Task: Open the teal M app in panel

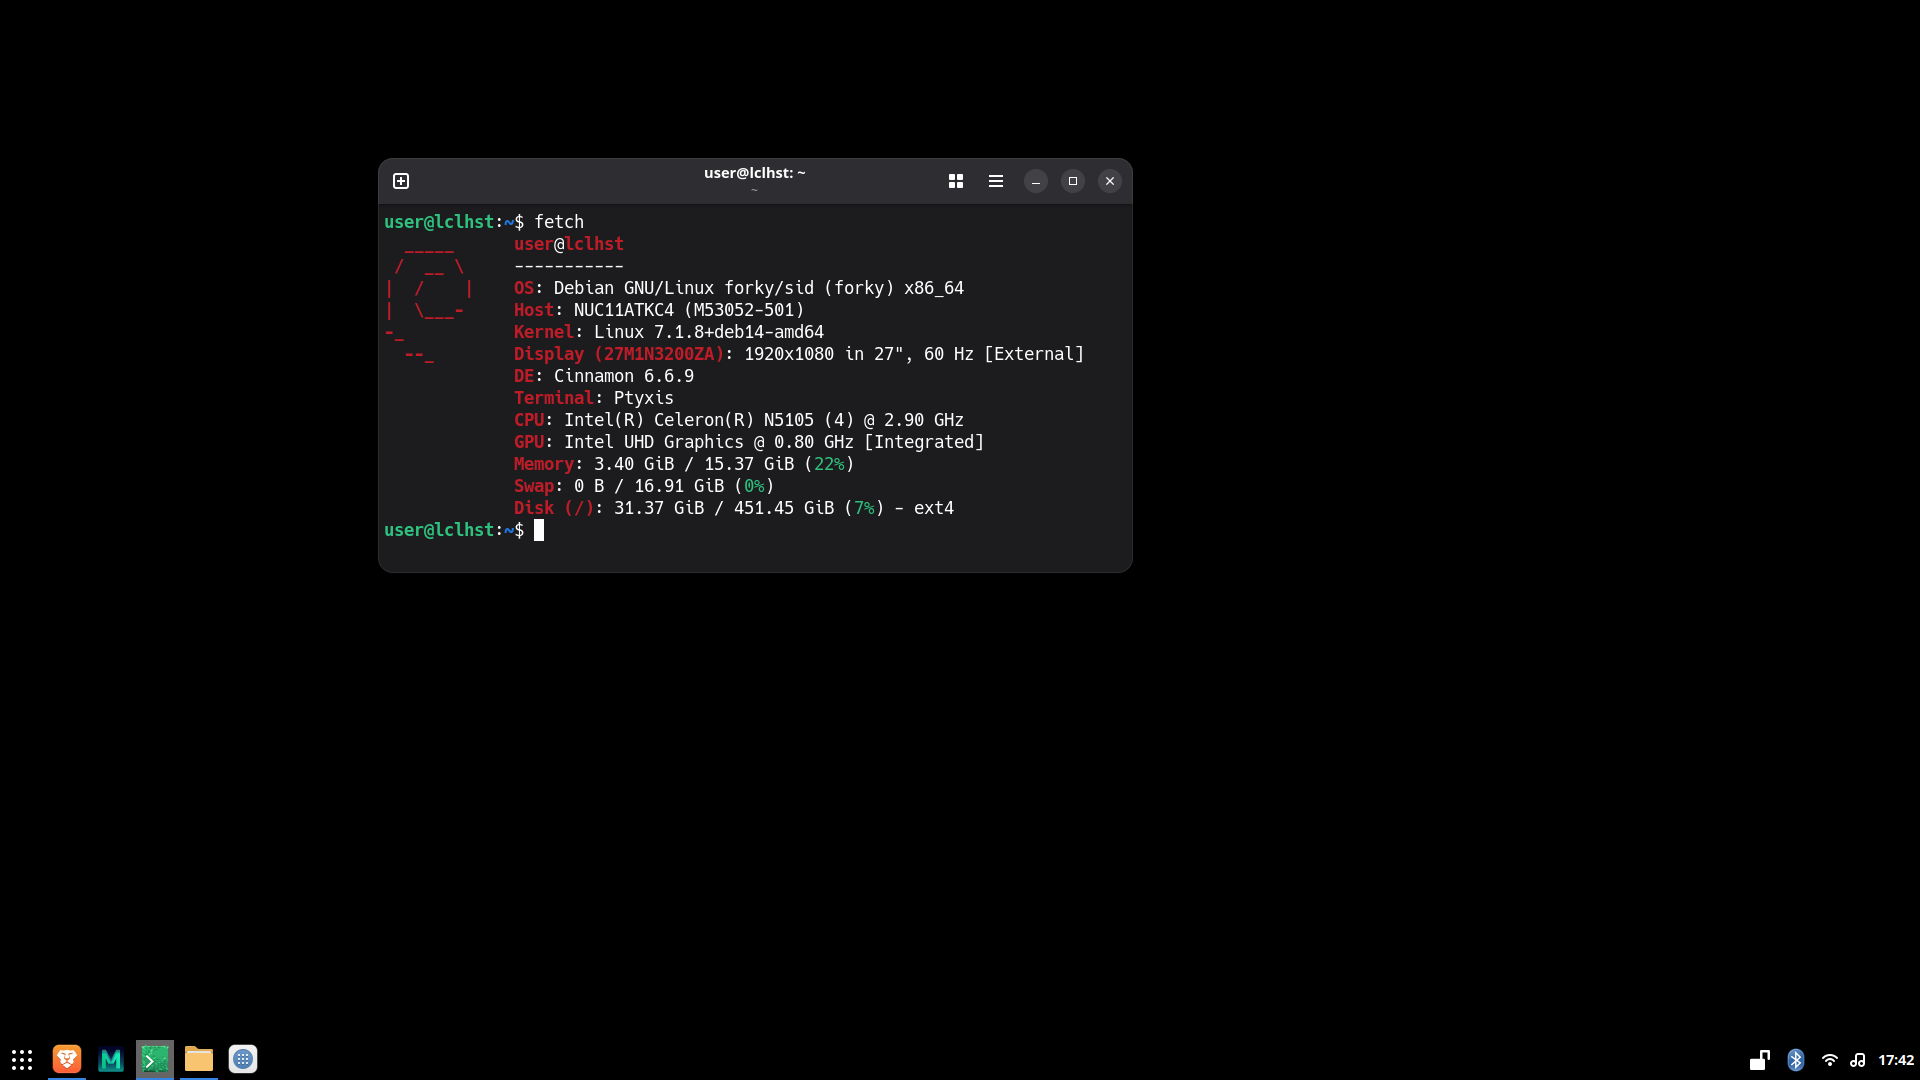Action: pos(111,1059)
